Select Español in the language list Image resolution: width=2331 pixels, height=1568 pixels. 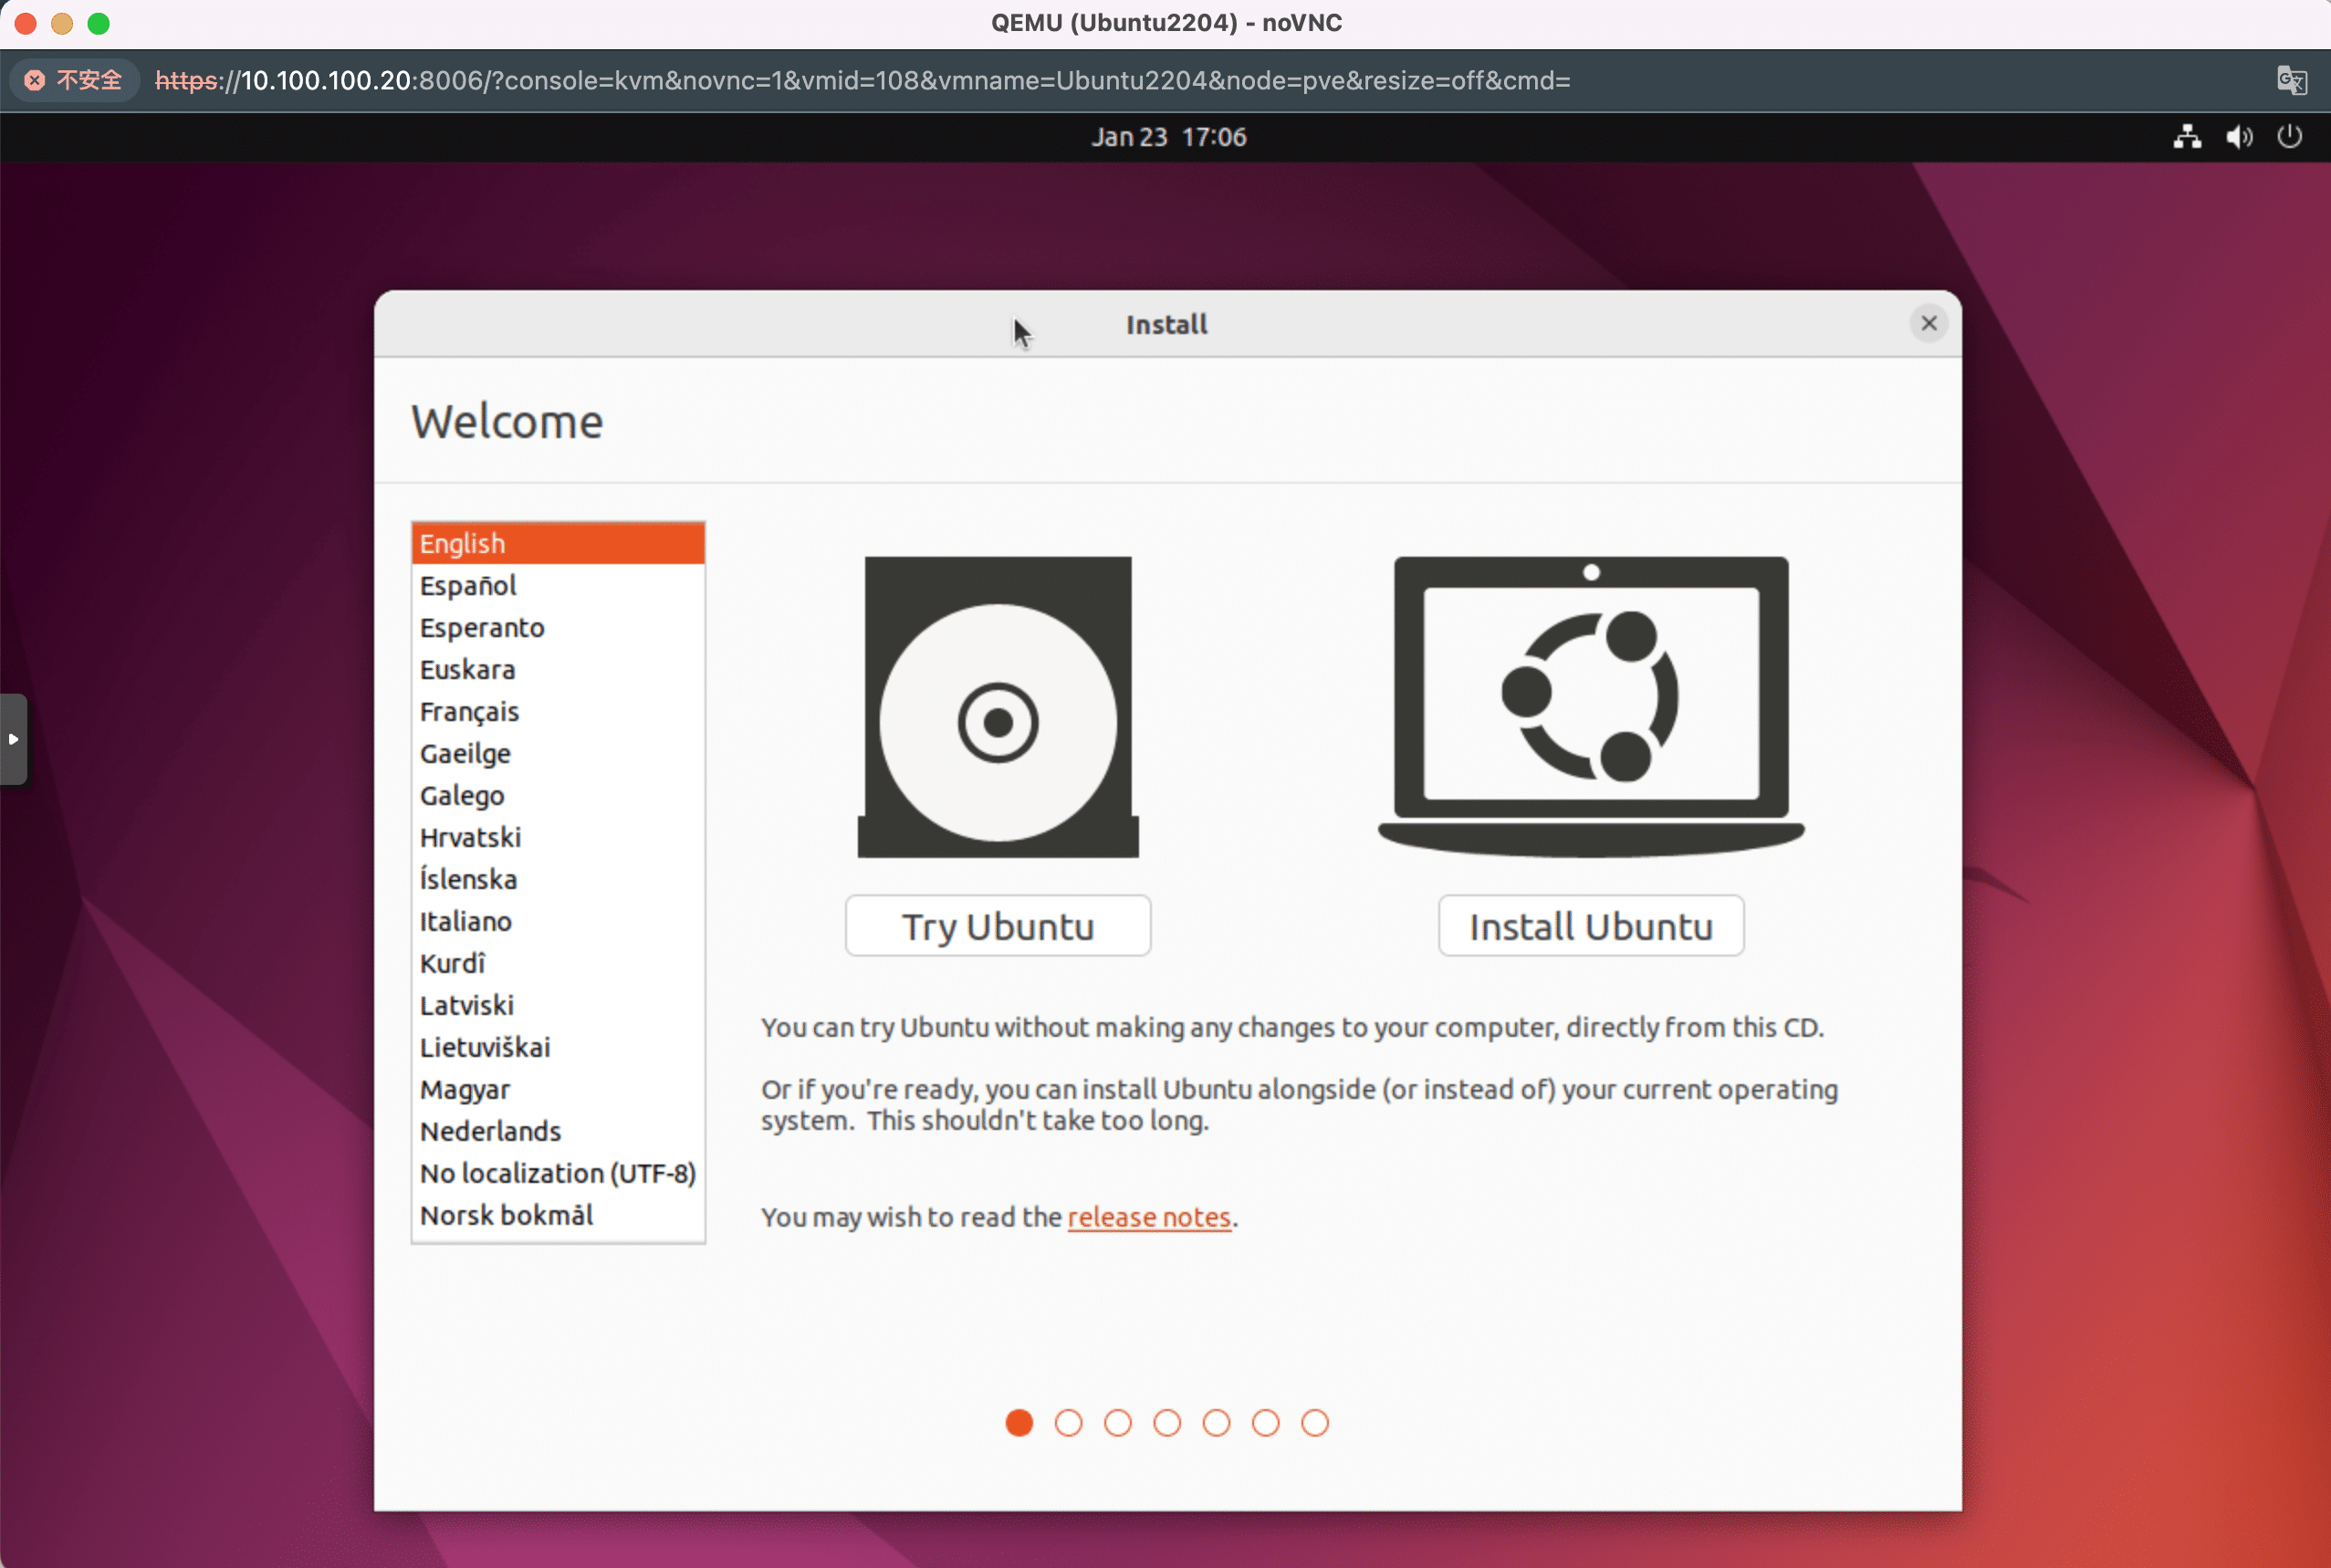[x=558, y=585]
